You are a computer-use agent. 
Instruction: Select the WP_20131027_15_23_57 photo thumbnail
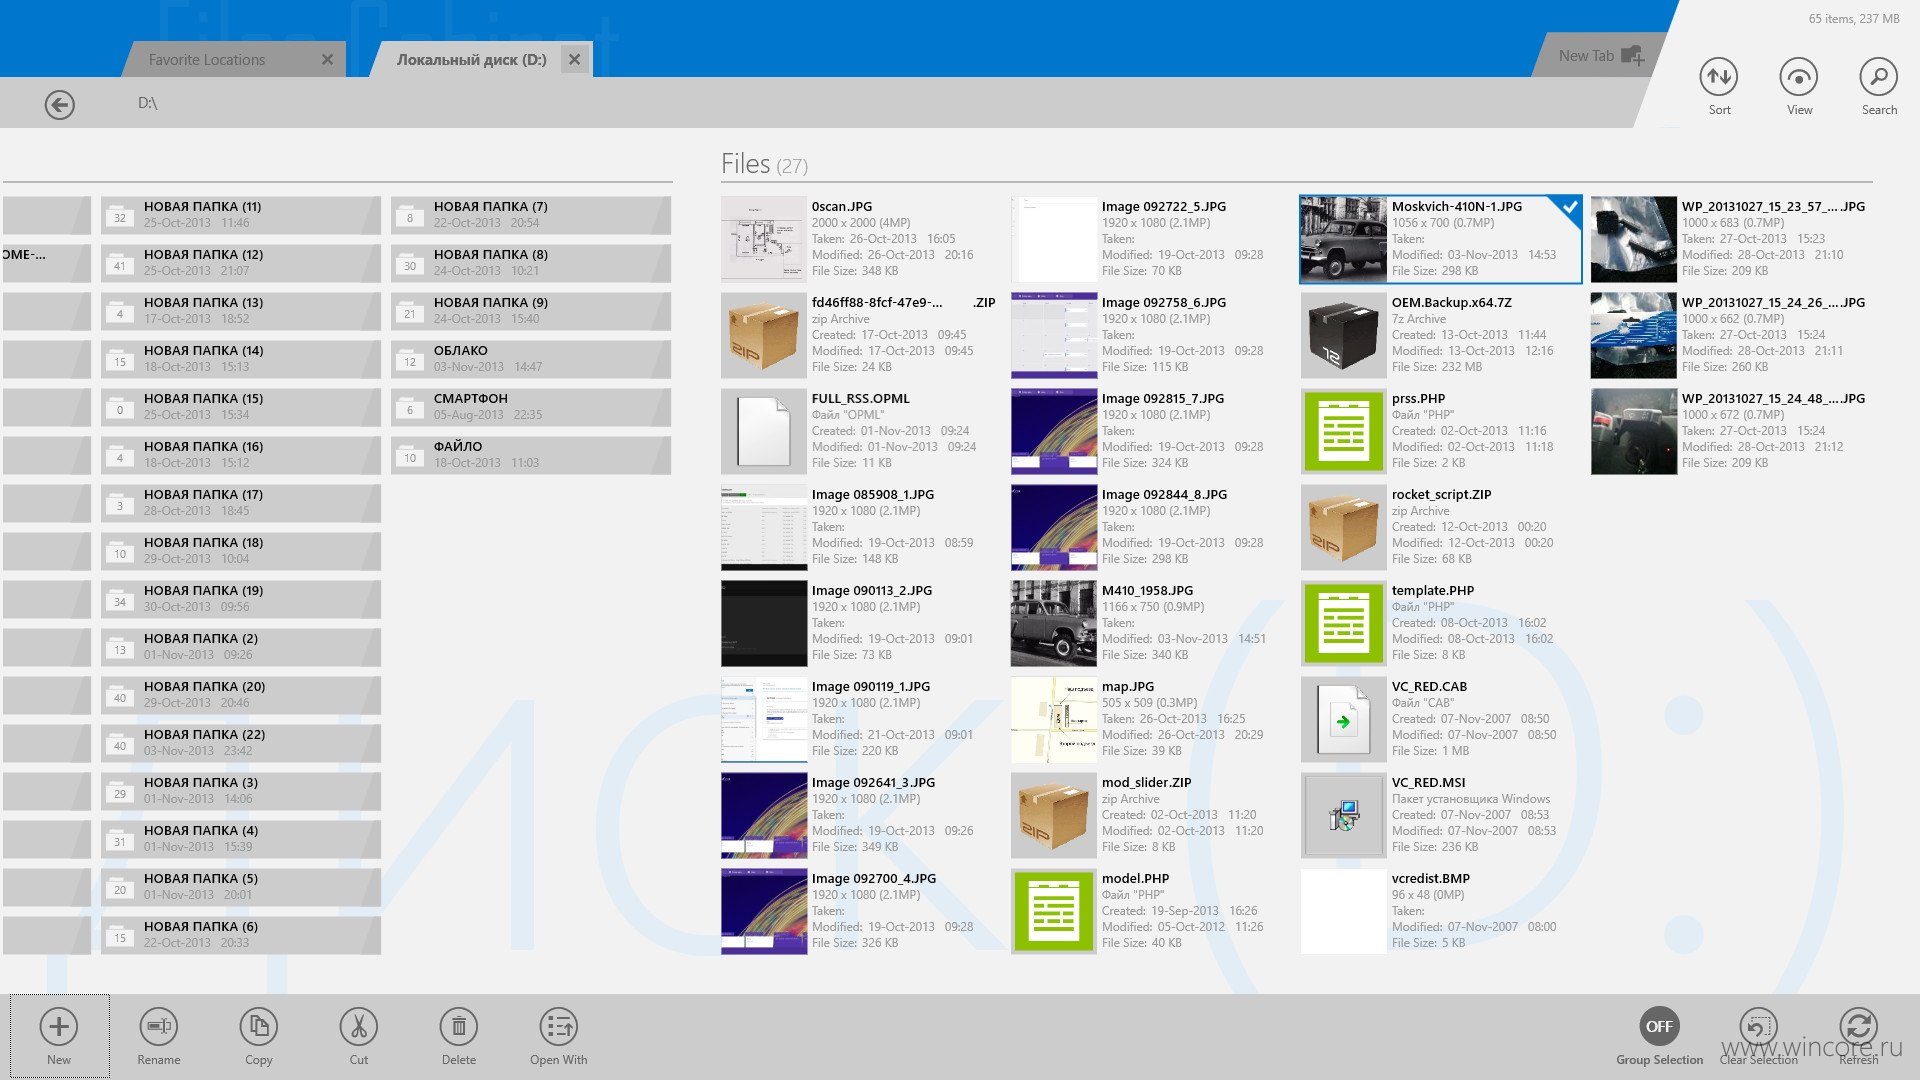pos(1634,239)
